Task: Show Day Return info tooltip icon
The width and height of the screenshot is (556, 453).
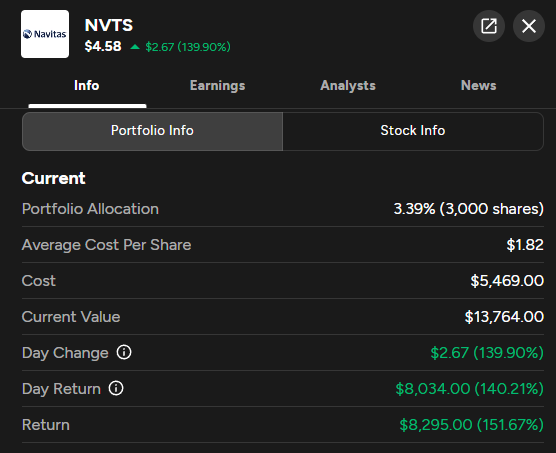Action: (116, 388)
